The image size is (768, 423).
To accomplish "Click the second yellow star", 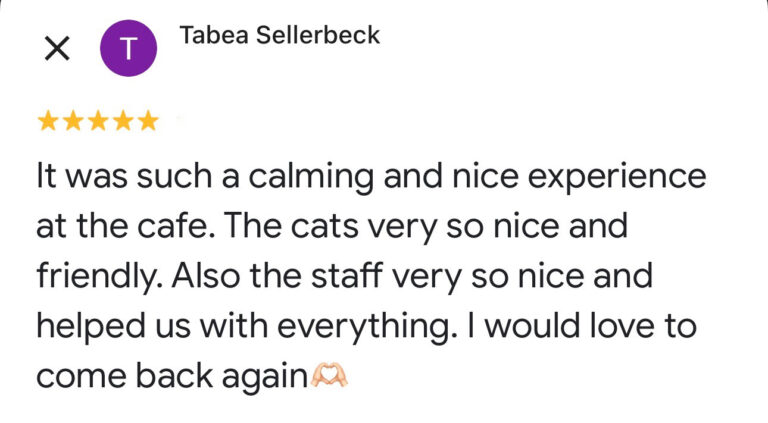I will point(72,122).
